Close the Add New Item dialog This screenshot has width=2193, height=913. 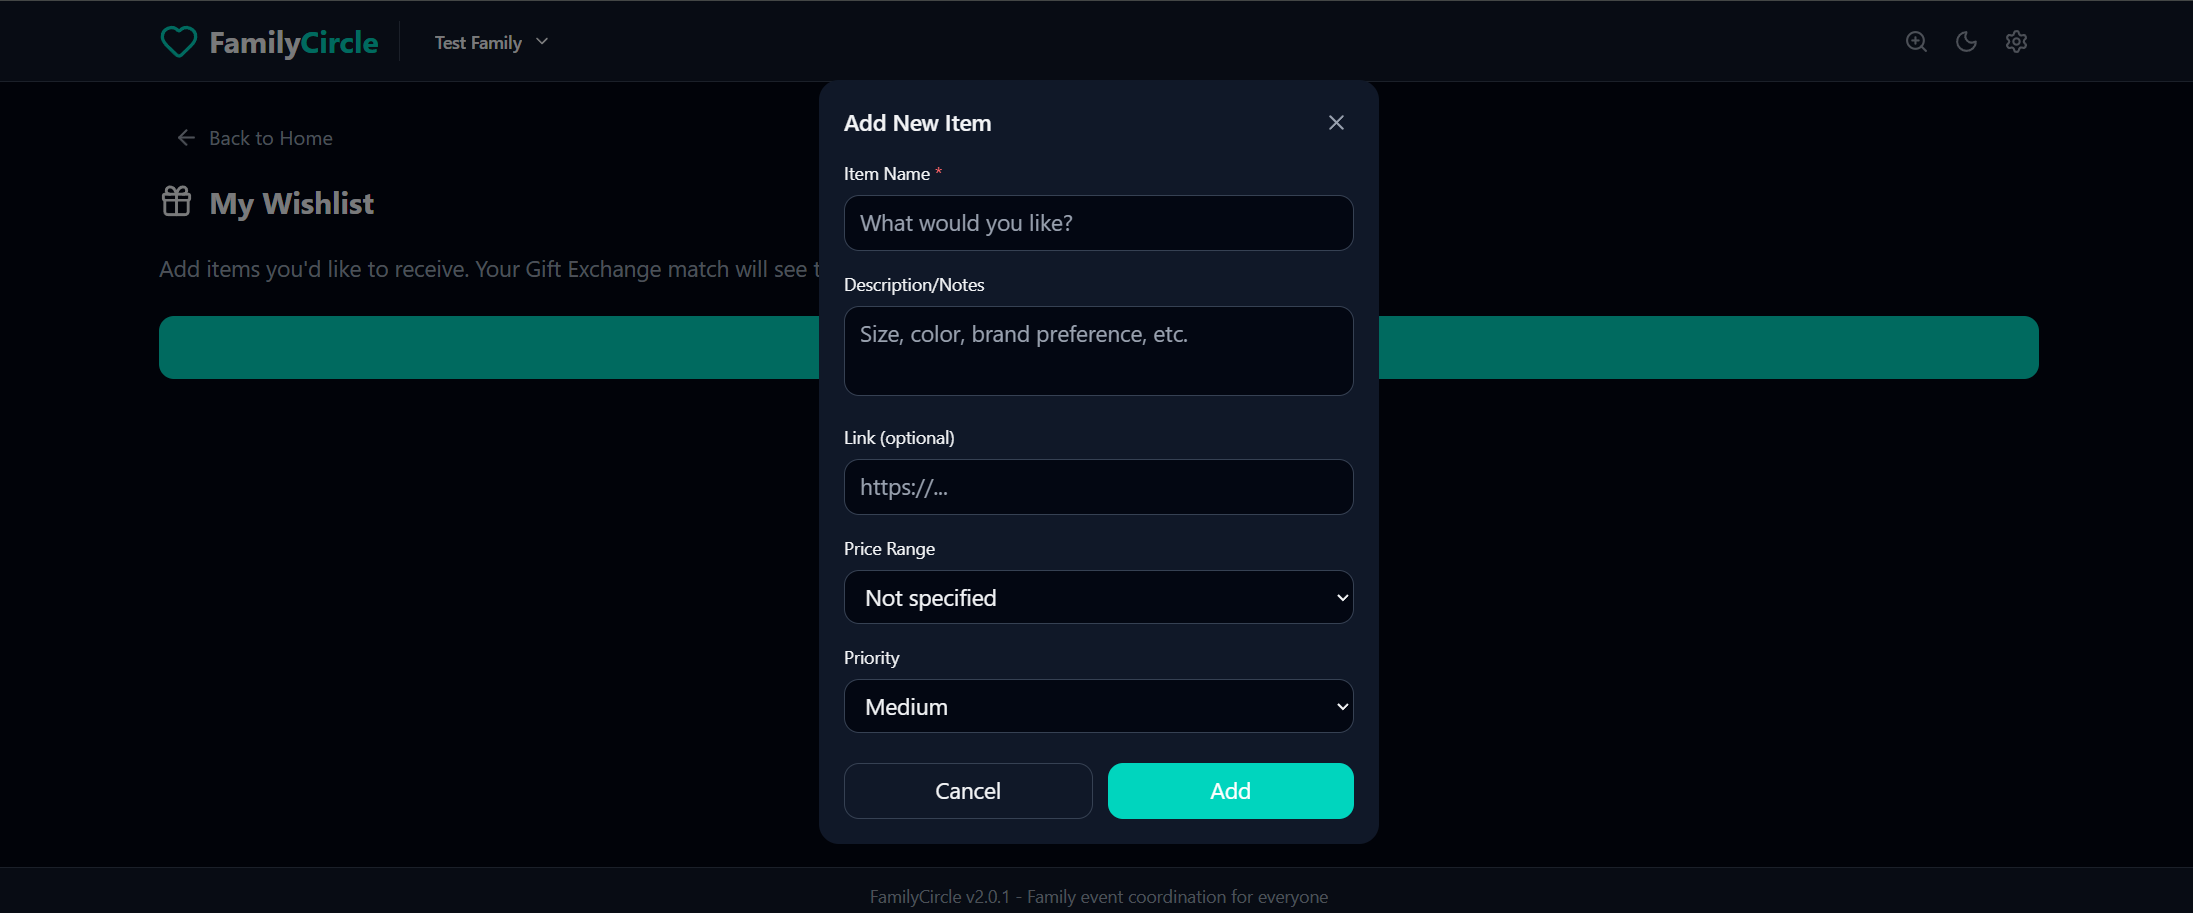coord(1336,123)
